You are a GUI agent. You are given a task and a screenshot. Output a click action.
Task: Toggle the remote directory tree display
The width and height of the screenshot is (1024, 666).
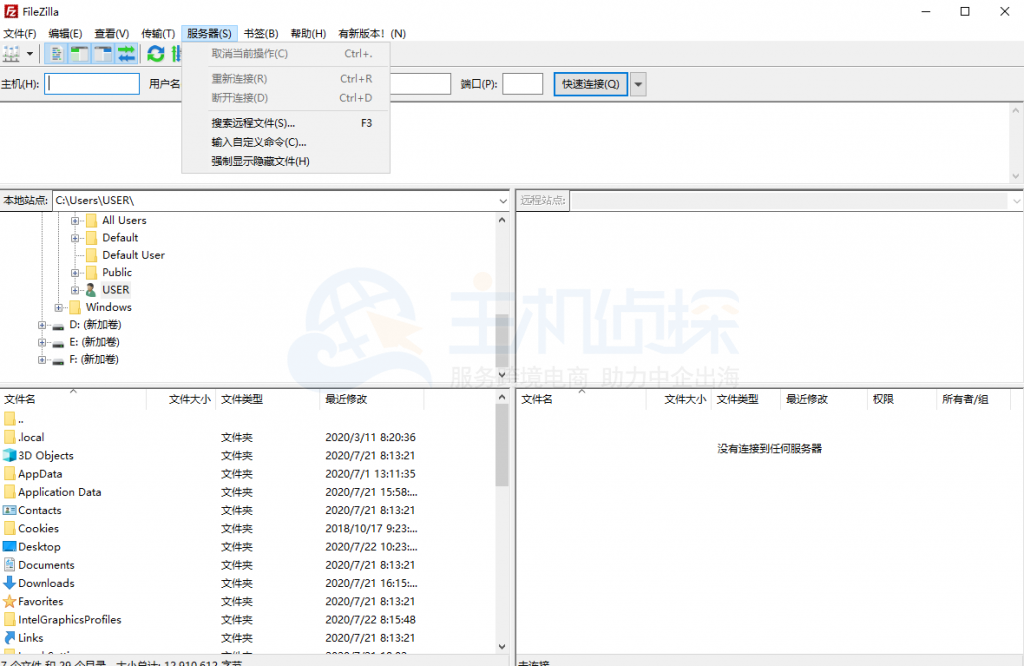pyautogui.click(x=103, y=54)
